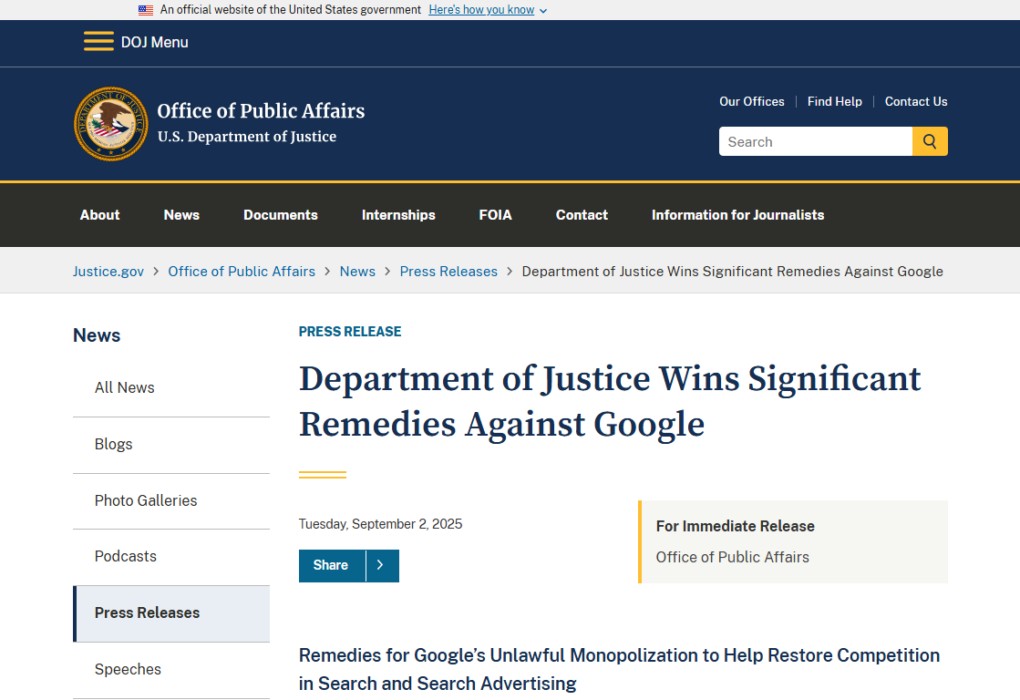
Task: Click the DOJ Menu label text
Action: click(154, 42)
